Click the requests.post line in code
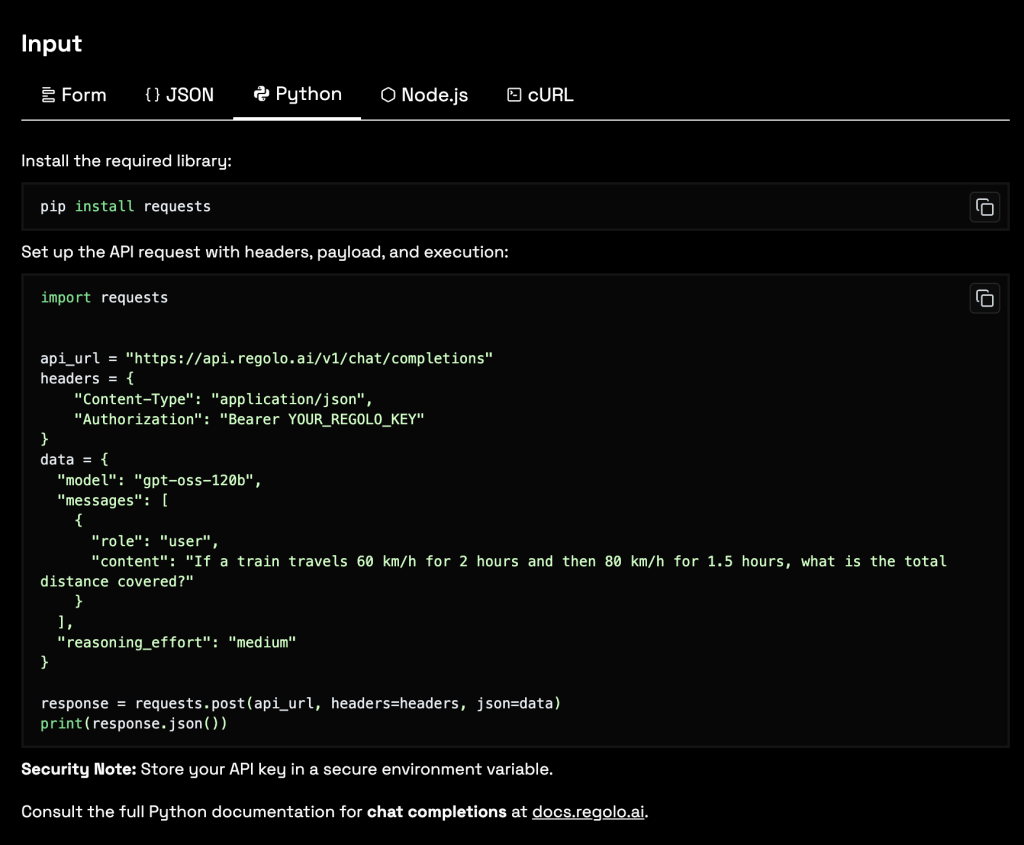The image size is (1024, 845). (300, 703)
